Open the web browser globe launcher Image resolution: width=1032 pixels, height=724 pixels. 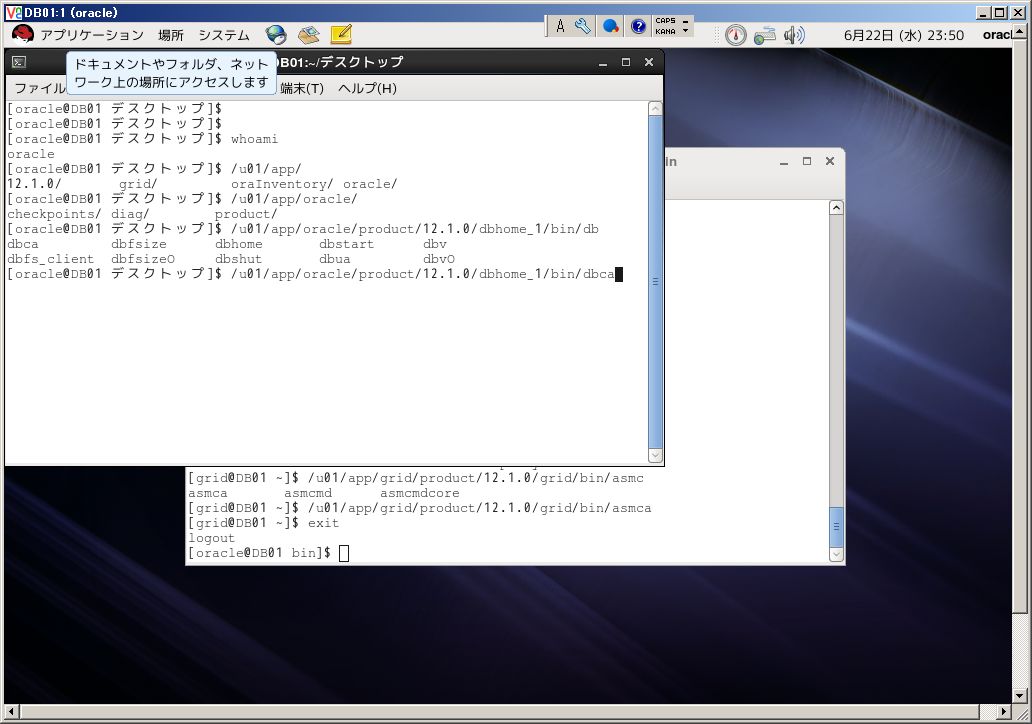[276, 35]
